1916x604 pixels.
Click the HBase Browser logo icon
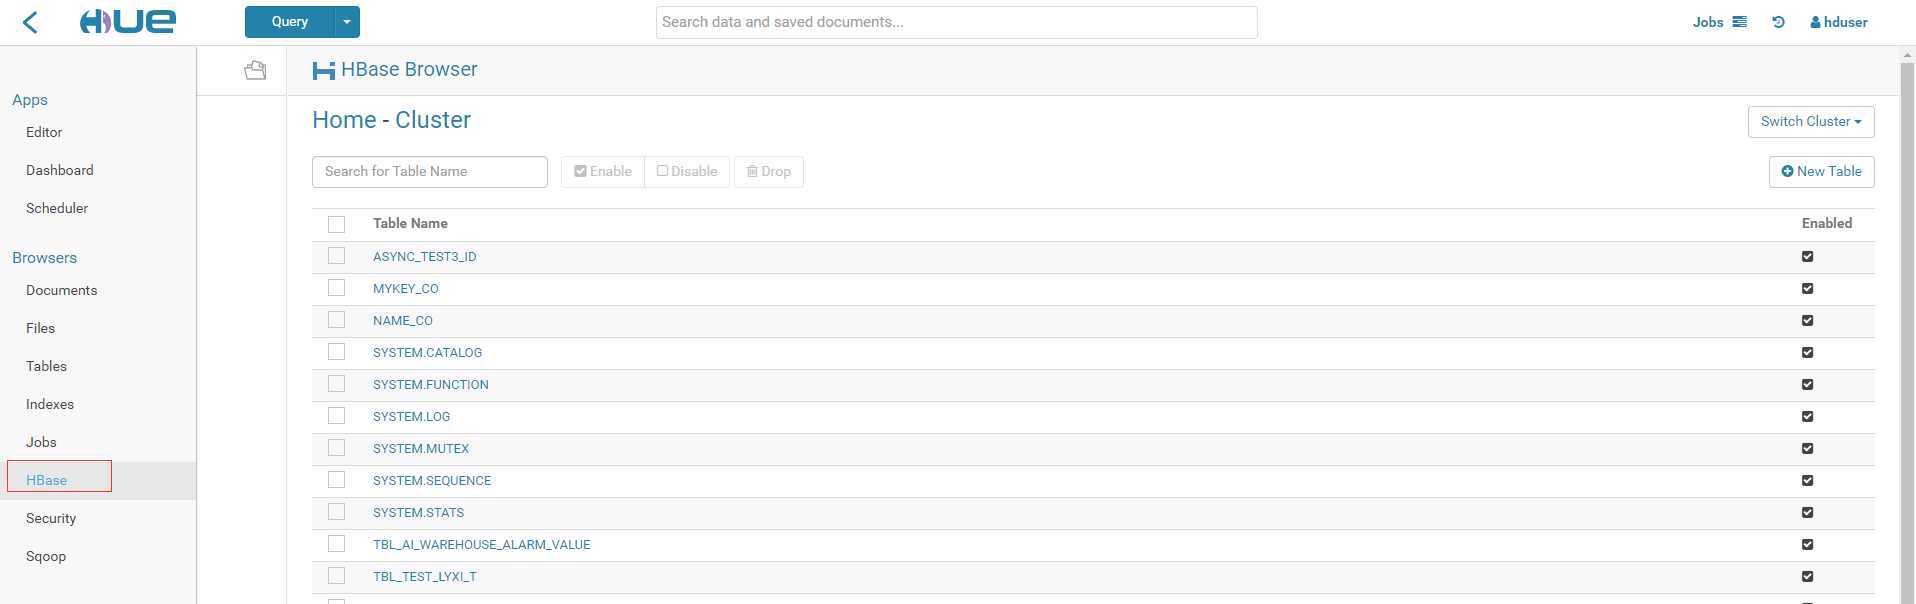pos(323,70)
